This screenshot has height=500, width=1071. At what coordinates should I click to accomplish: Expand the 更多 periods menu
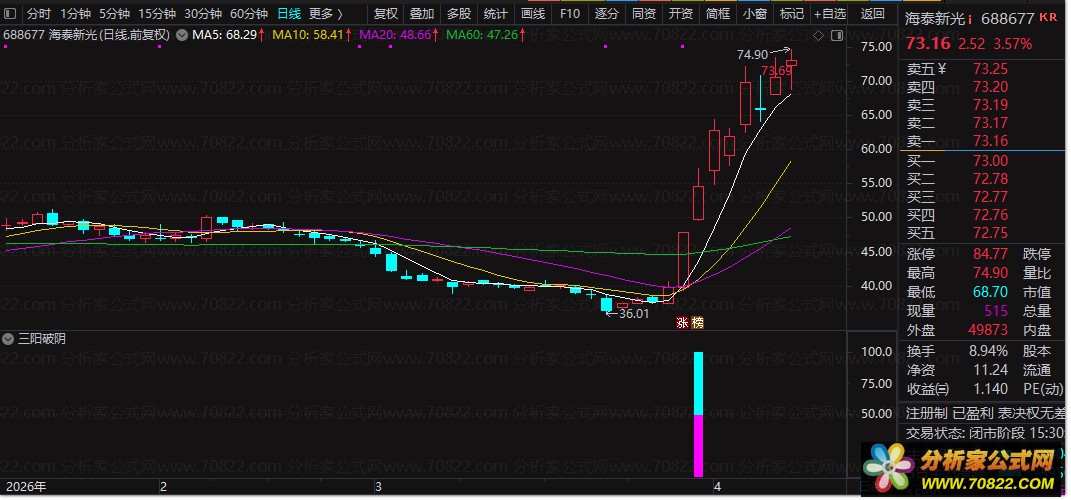point(326,14)
